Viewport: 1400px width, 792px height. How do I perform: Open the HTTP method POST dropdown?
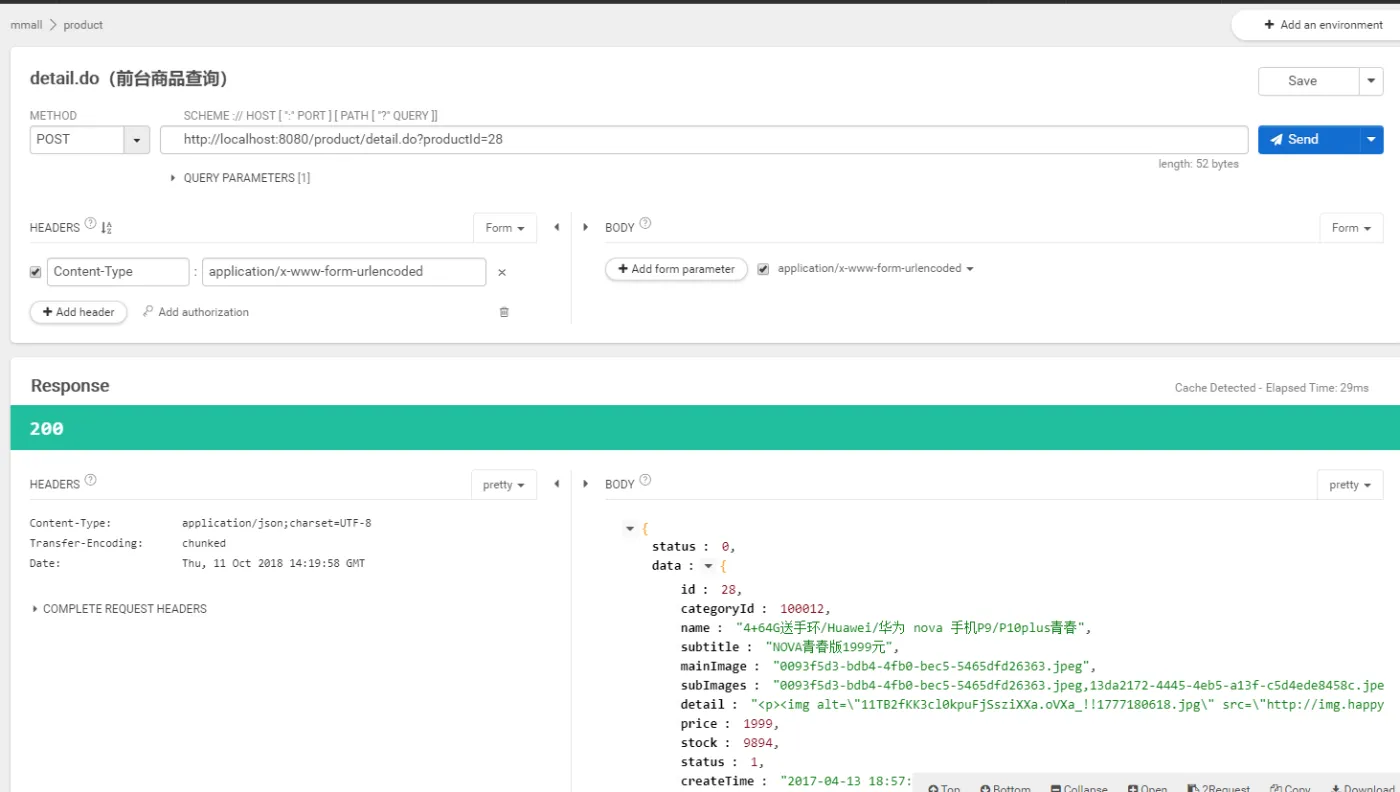pos(90,140)
